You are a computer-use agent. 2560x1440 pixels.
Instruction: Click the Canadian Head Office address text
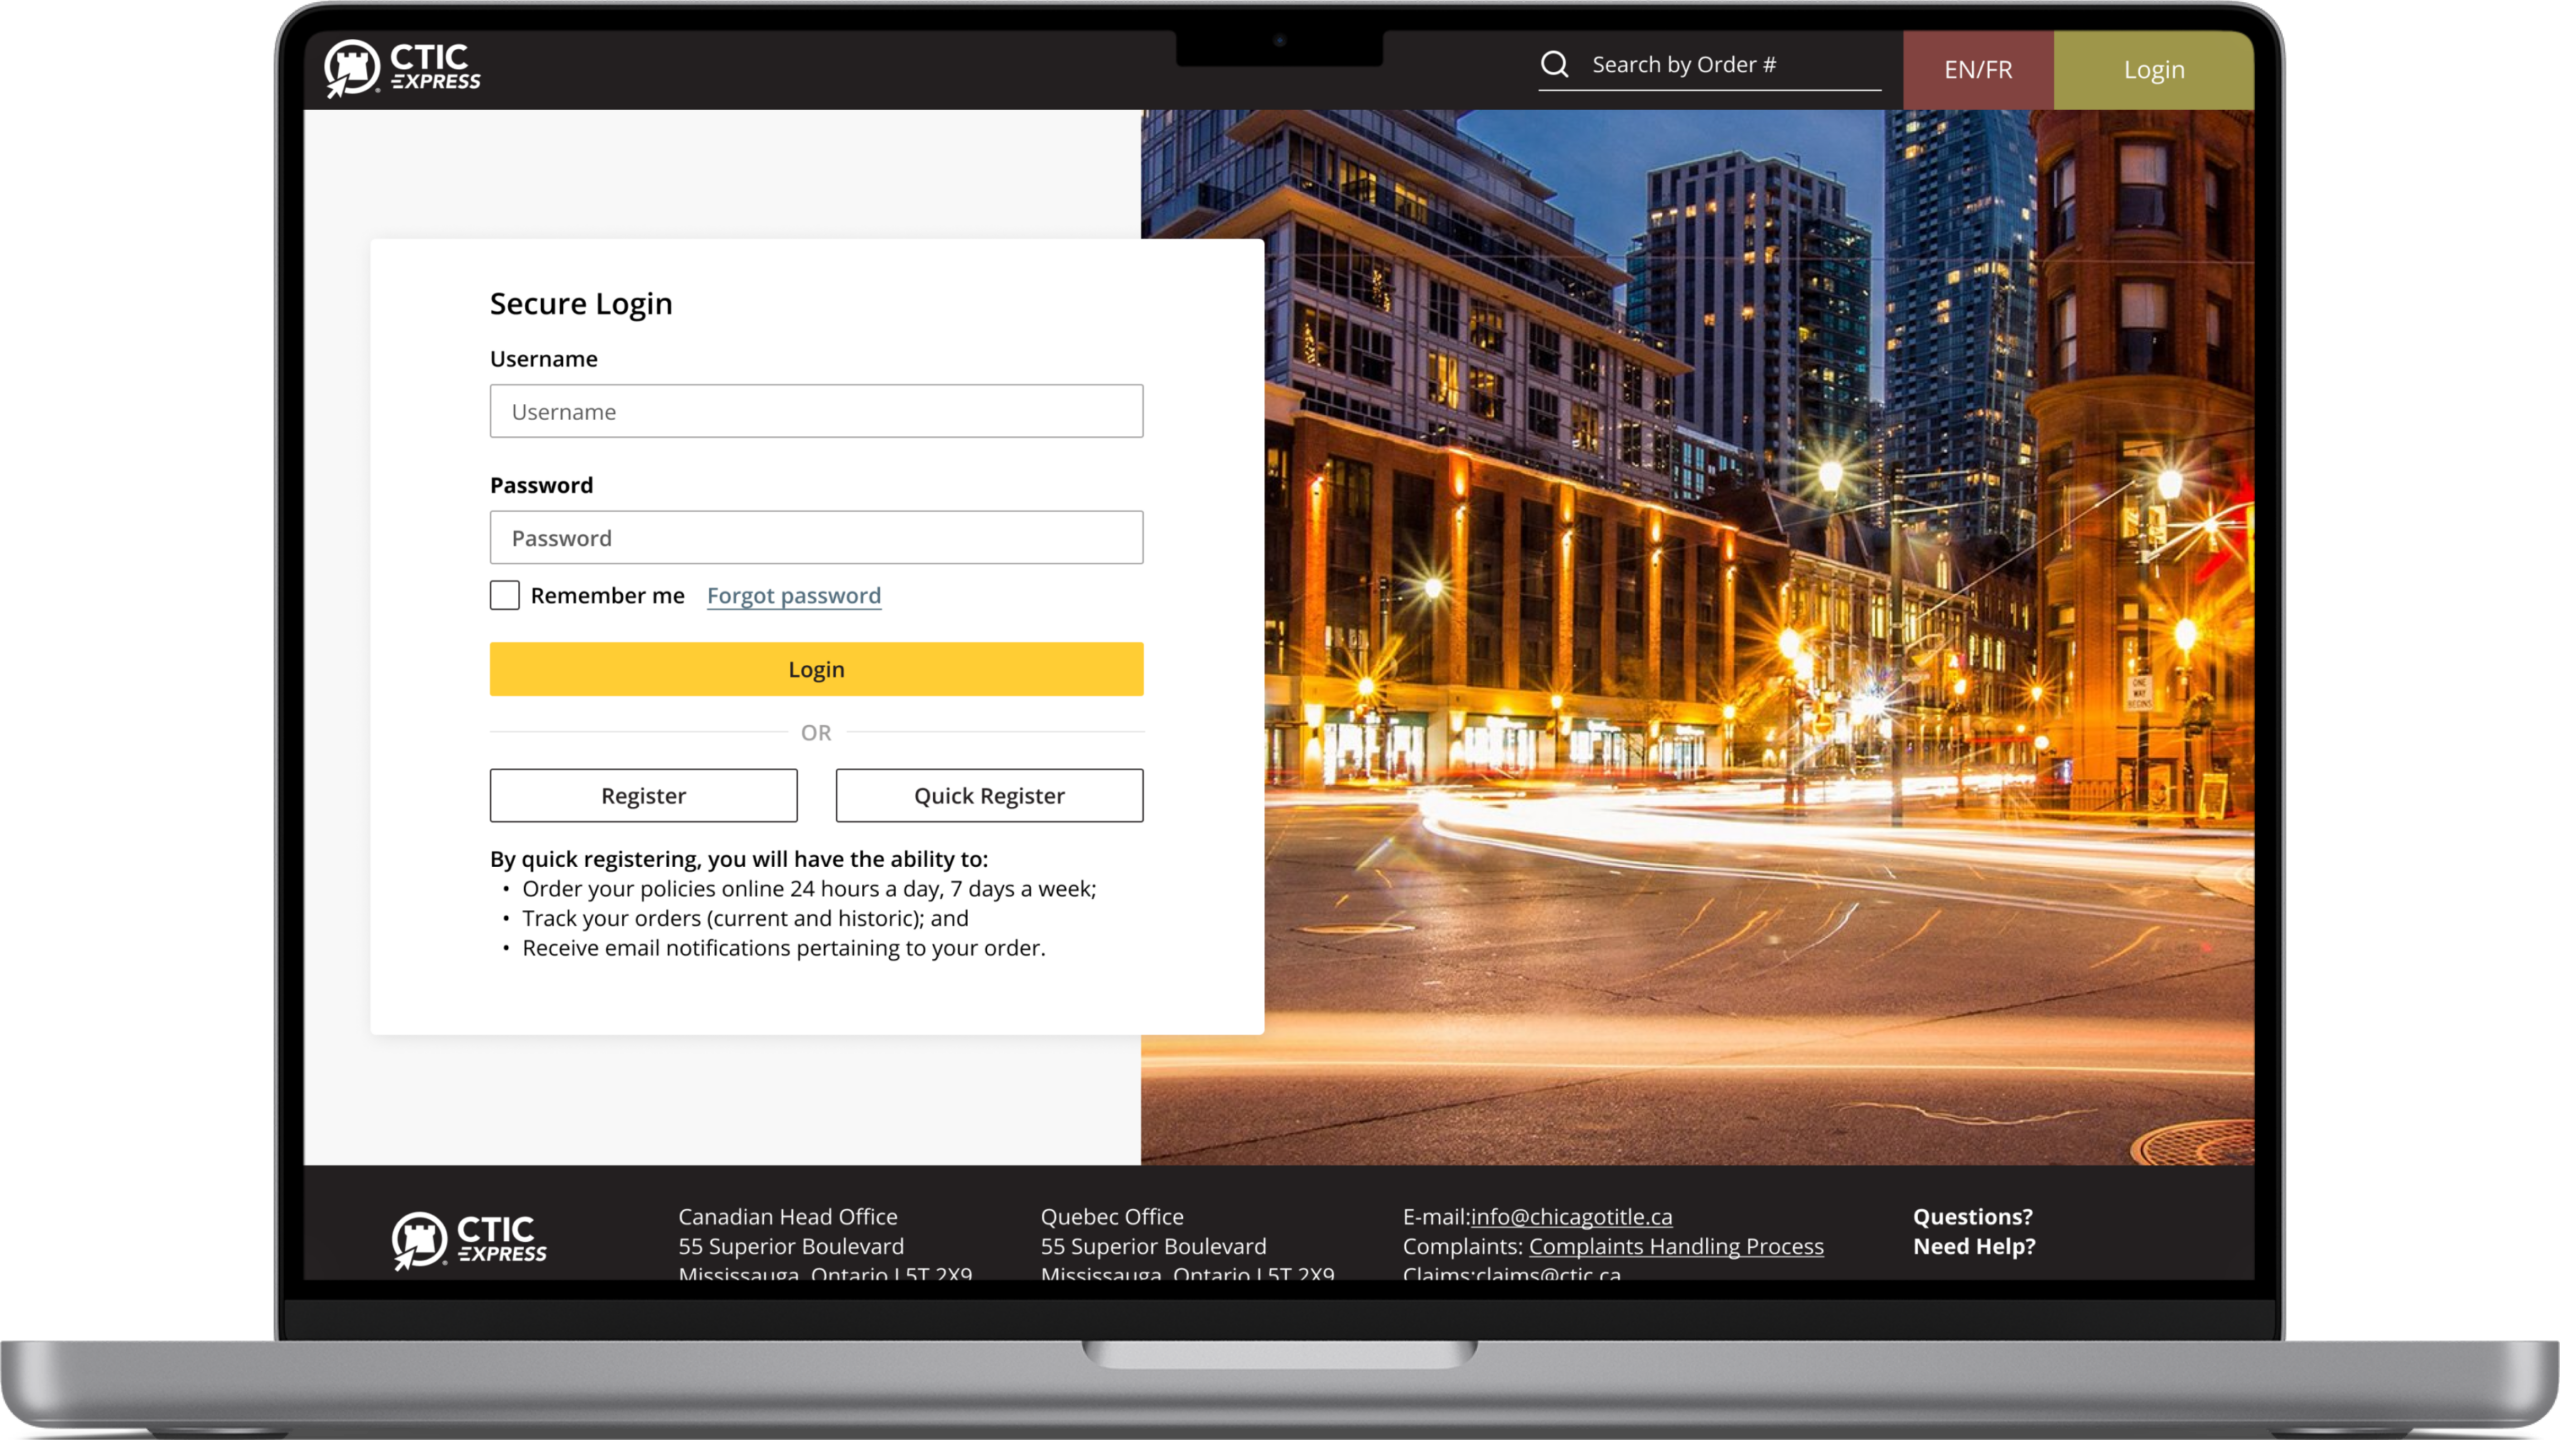pyautogui.click(x=790, y=1245)
